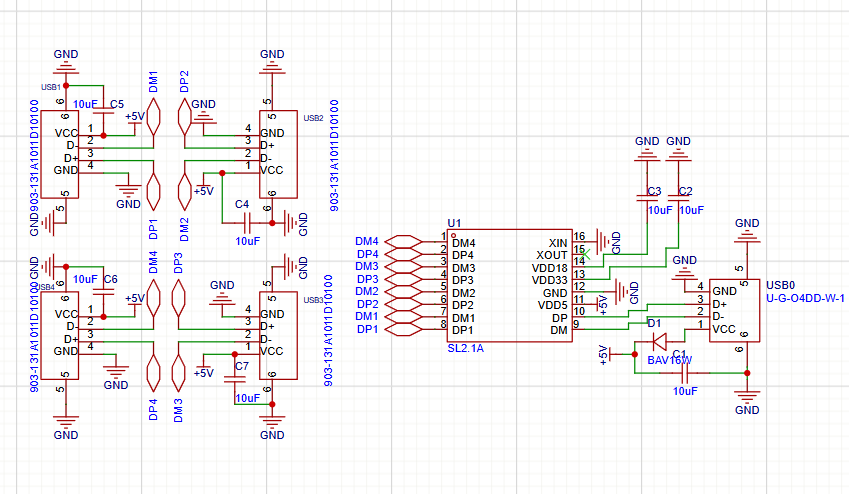Select the XIN pin label on U1
Image resolution: width=849 pixels, height=494 pixels.
point(558,243)
